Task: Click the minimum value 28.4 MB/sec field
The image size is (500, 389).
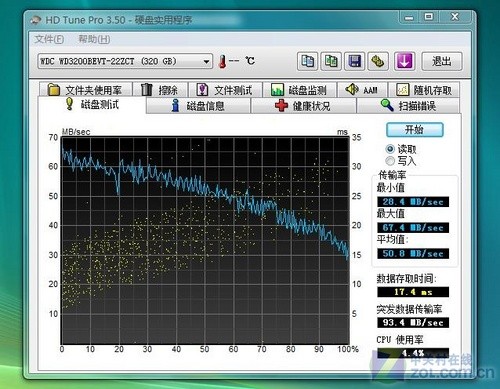Action: (x=413, y=202)
